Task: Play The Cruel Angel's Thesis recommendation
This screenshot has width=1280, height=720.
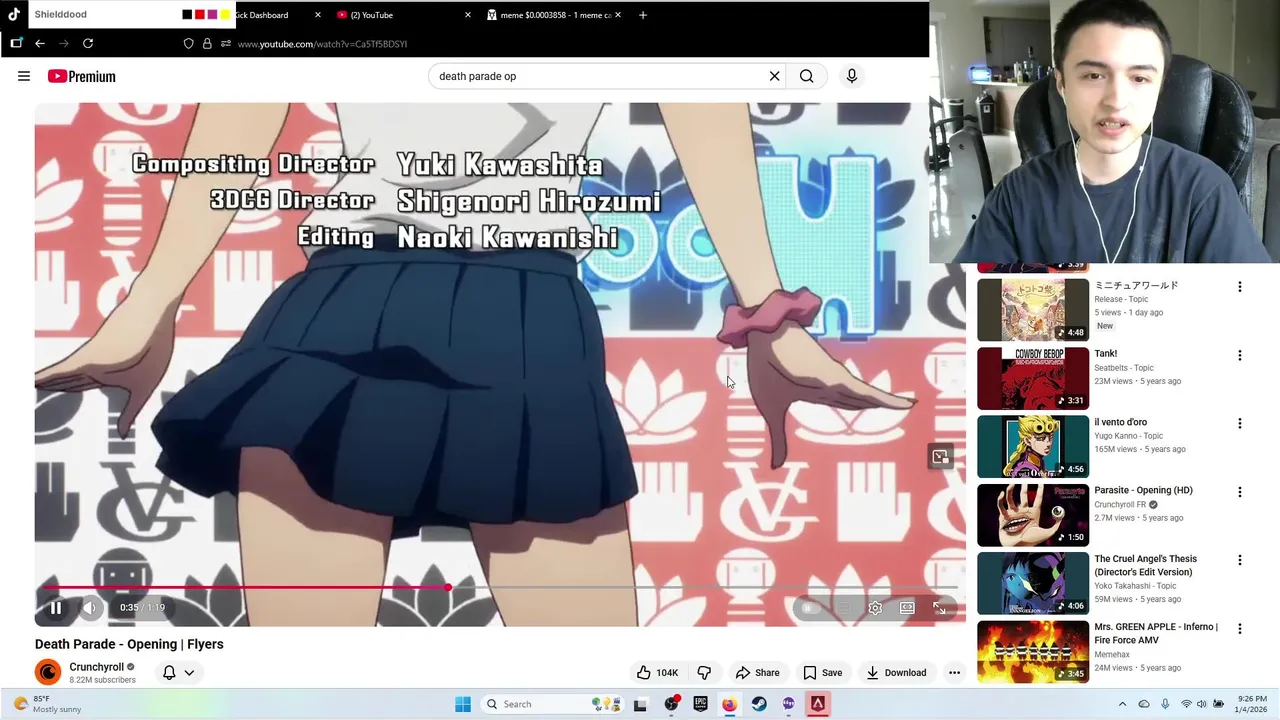Action: coord(1033,583)
